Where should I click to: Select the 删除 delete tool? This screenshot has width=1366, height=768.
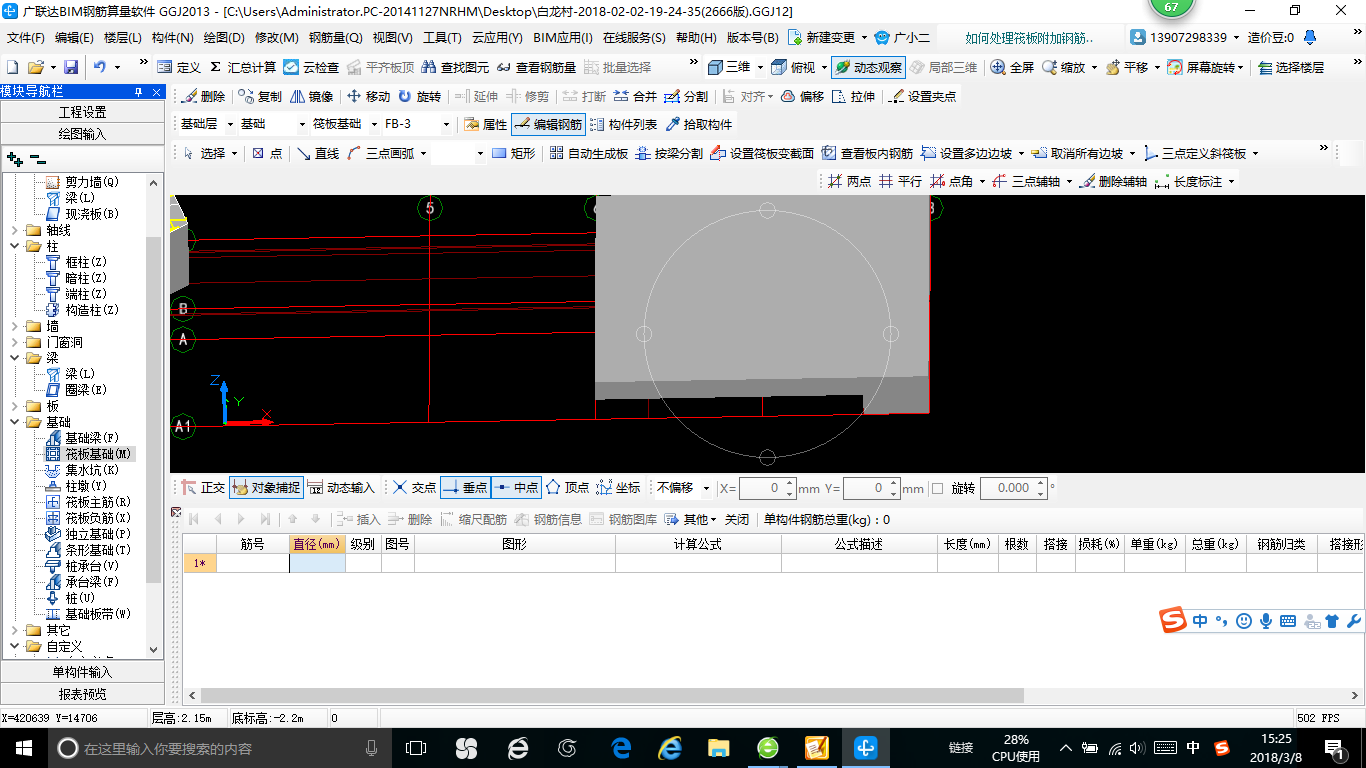click(204, 97)
